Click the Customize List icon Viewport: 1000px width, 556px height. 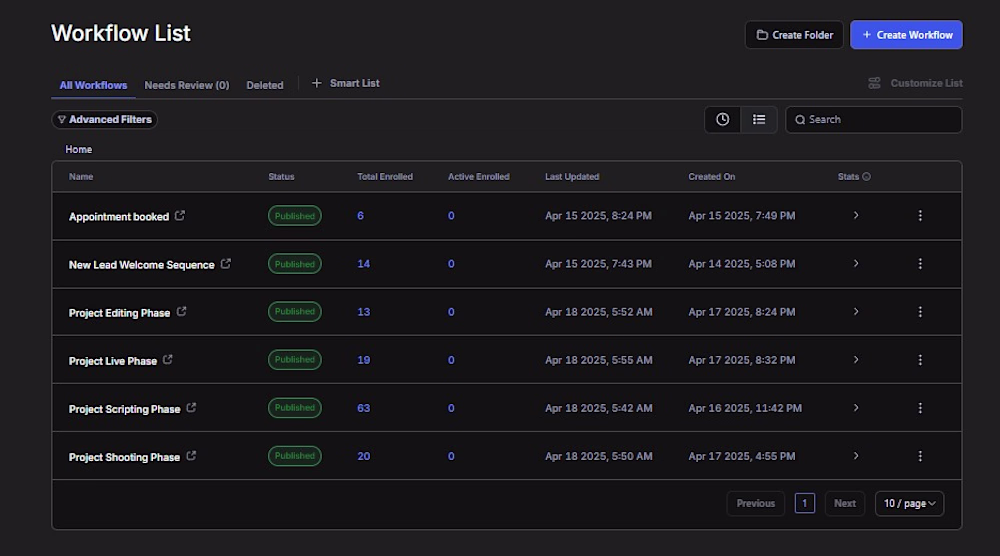[x=874, y=83]
